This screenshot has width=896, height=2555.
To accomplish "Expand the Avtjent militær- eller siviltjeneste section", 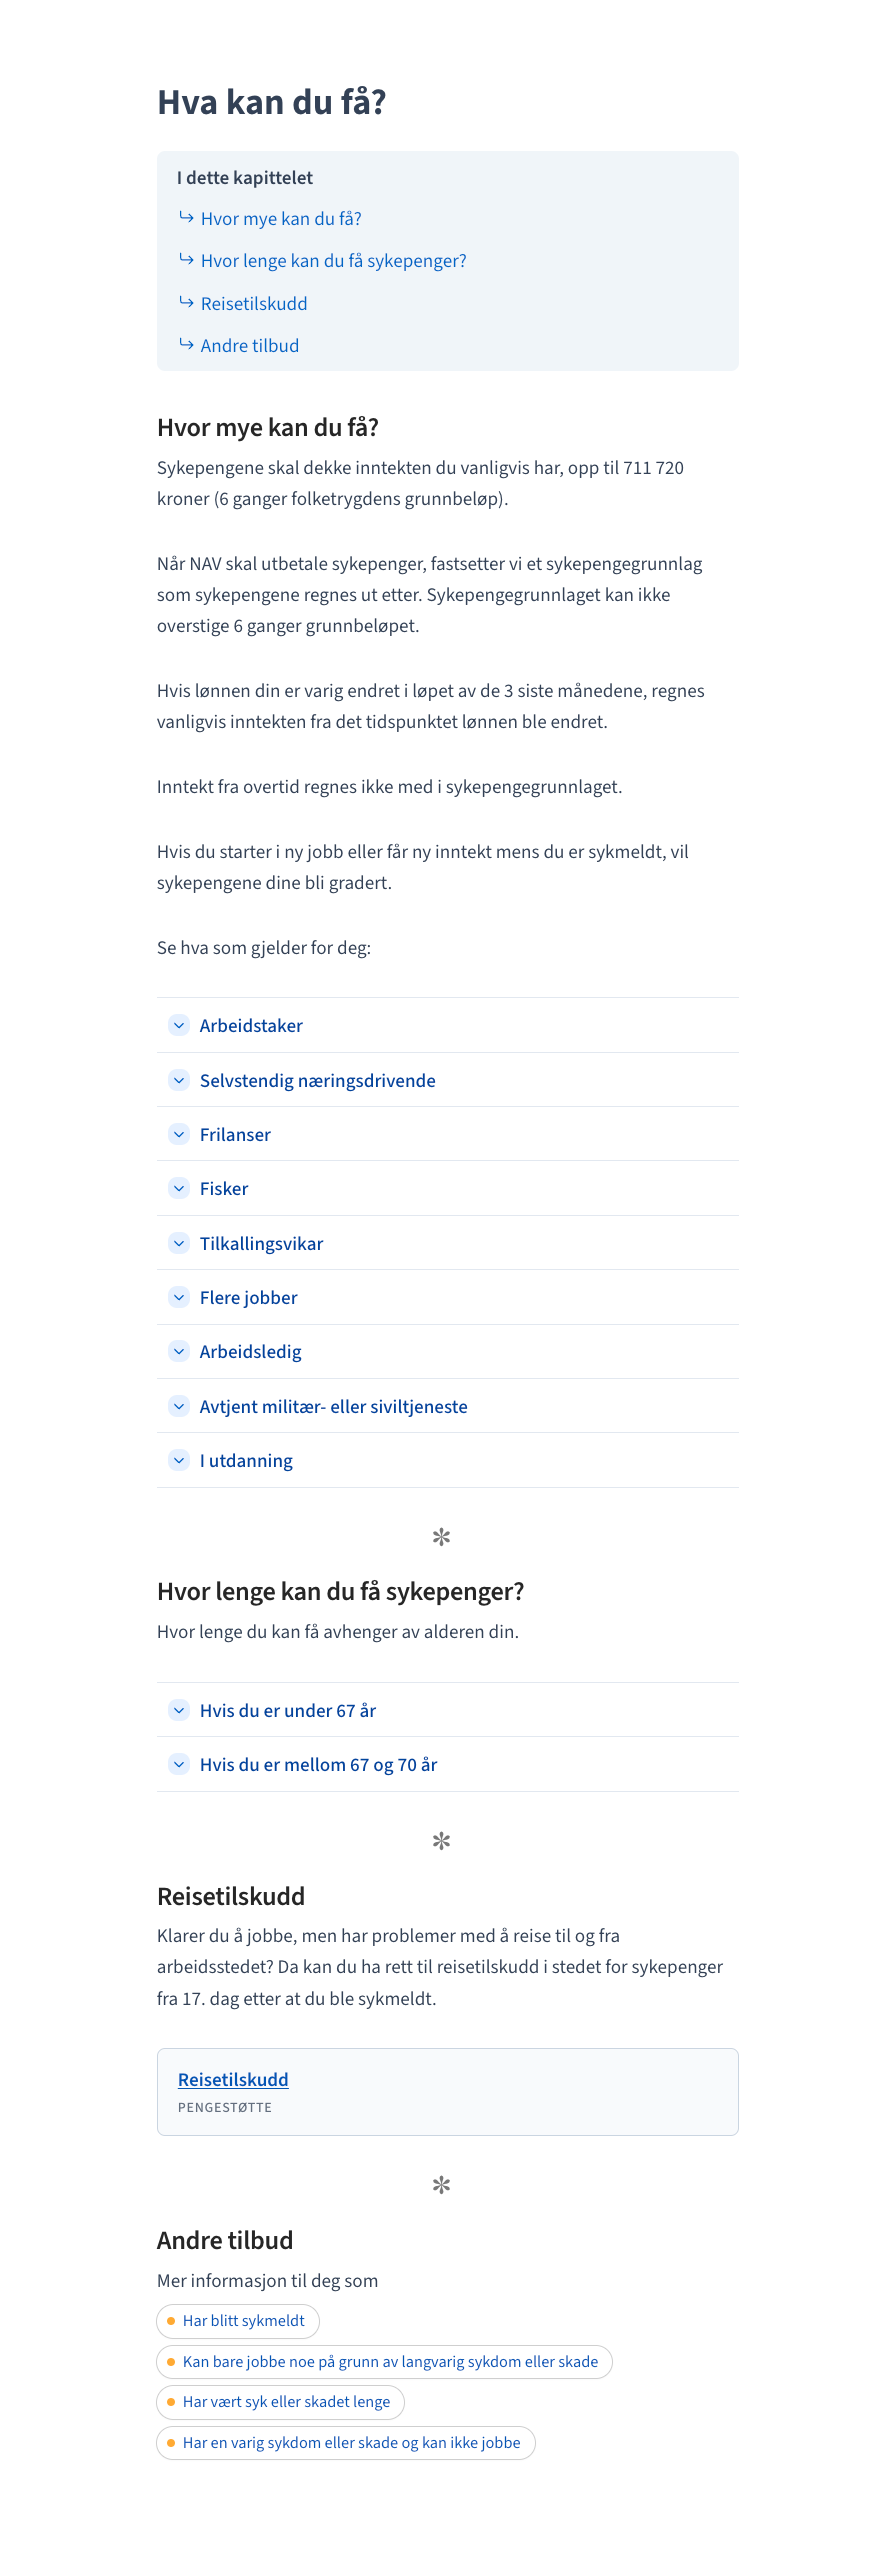I will tap(333, 1406).
